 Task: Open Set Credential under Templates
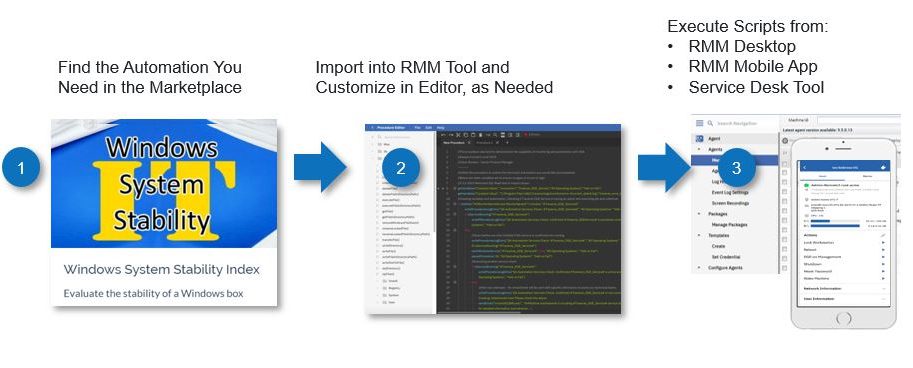(726, 257)
